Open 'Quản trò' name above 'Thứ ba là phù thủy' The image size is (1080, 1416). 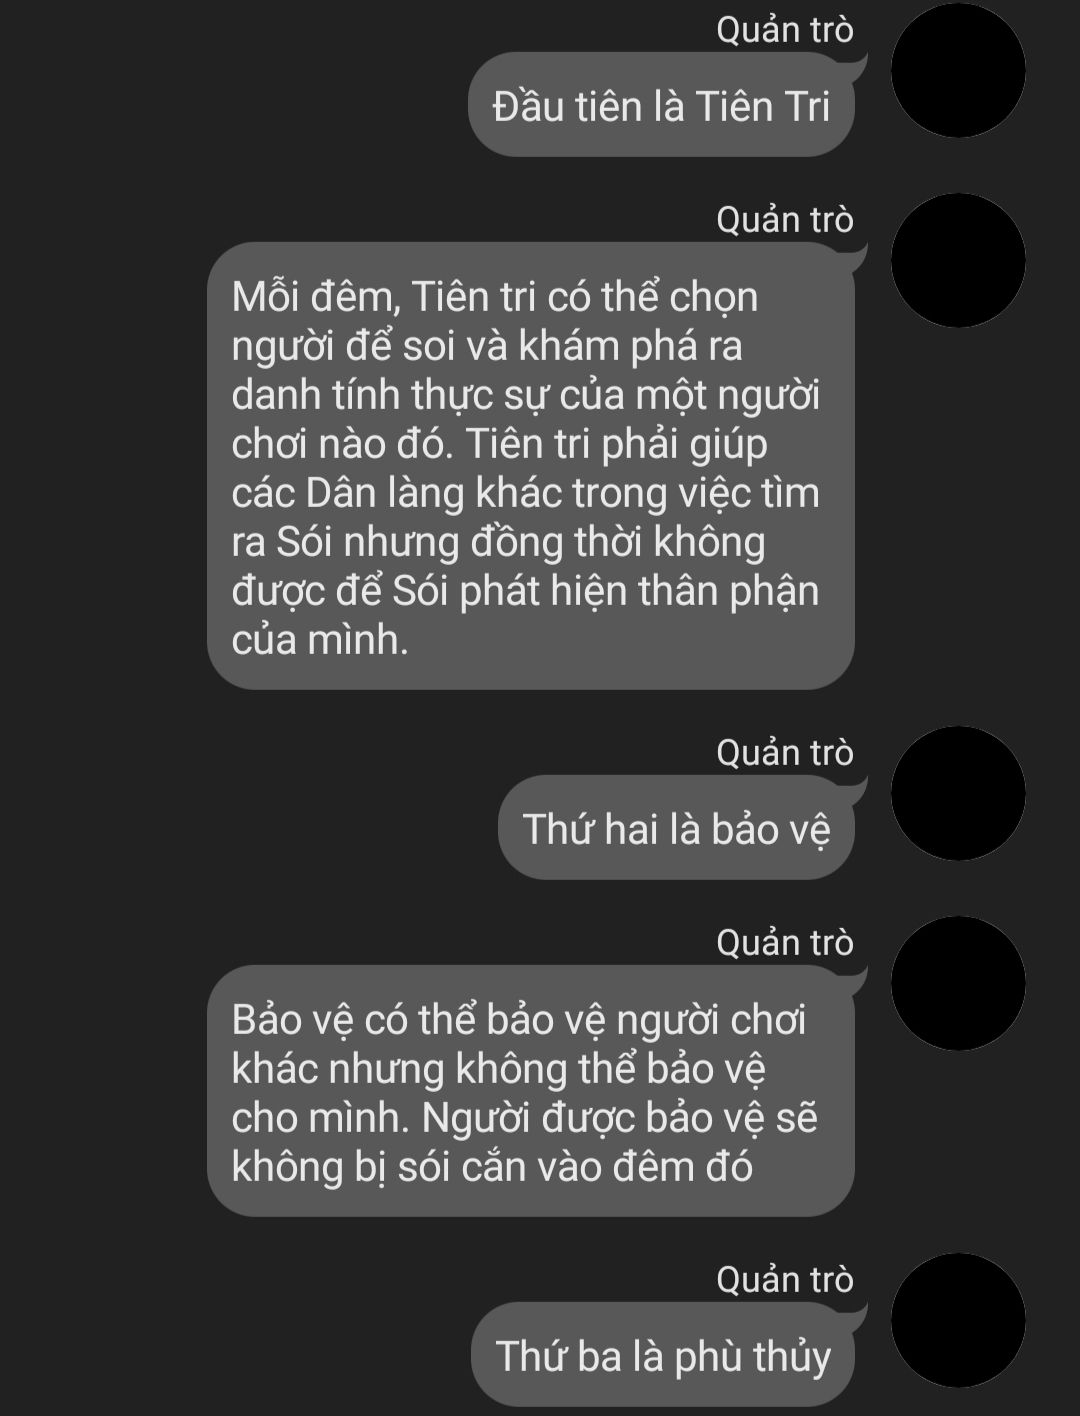785,1280
